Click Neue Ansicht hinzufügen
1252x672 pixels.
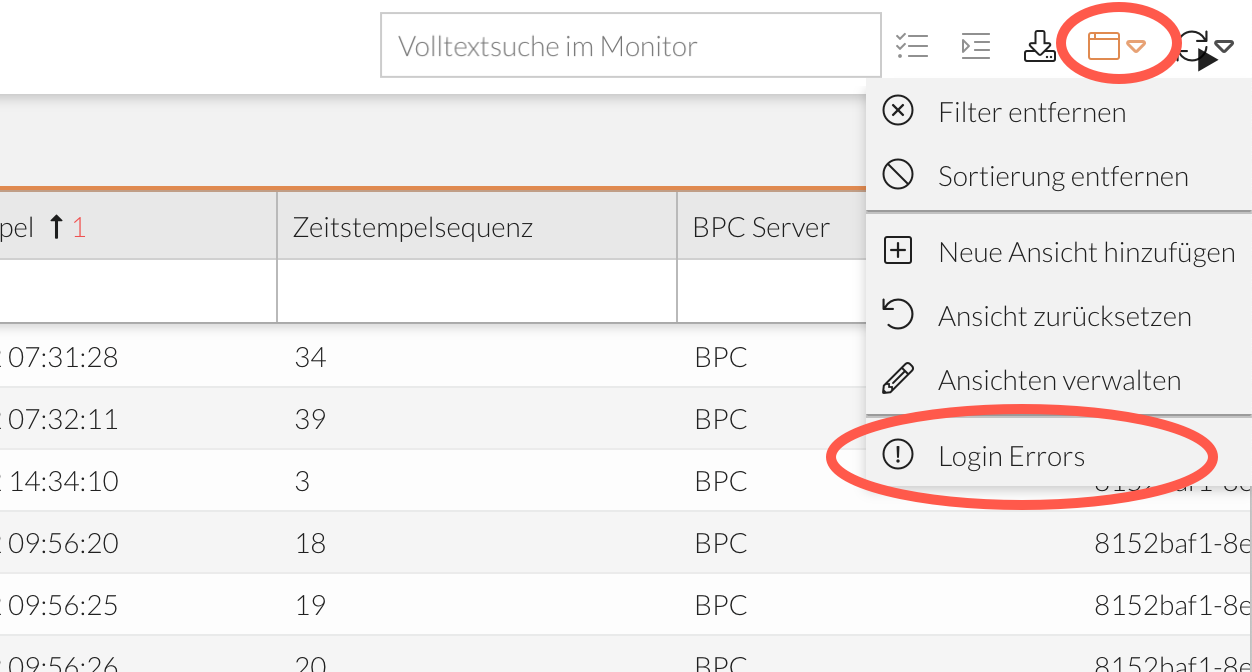(1086, 251)
